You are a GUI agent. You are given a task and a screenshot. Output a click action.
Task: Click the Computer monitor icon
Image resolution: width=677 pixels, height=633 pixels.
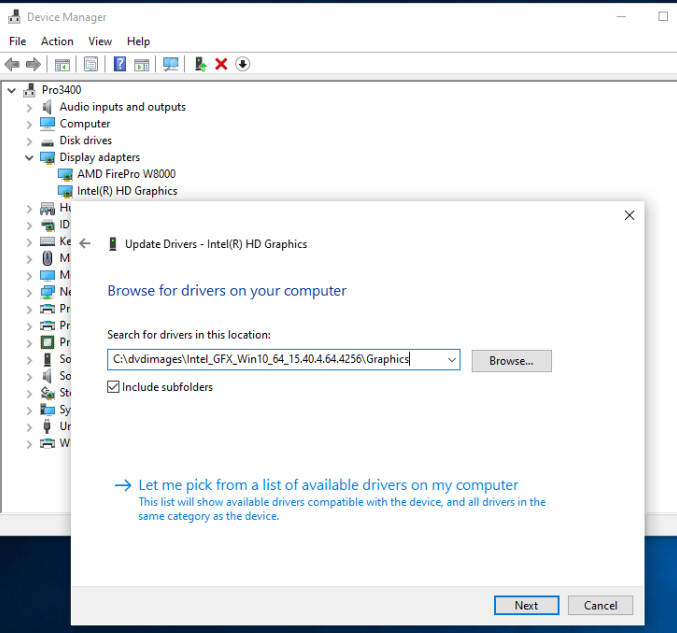point(47,123)
